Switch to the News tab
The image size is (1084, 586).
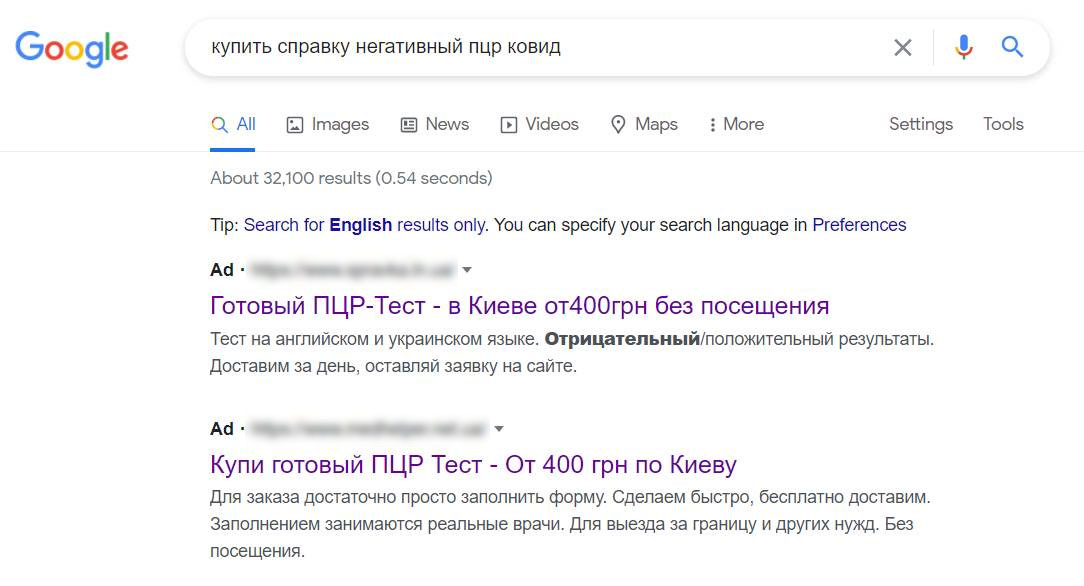tap(434, 125)
